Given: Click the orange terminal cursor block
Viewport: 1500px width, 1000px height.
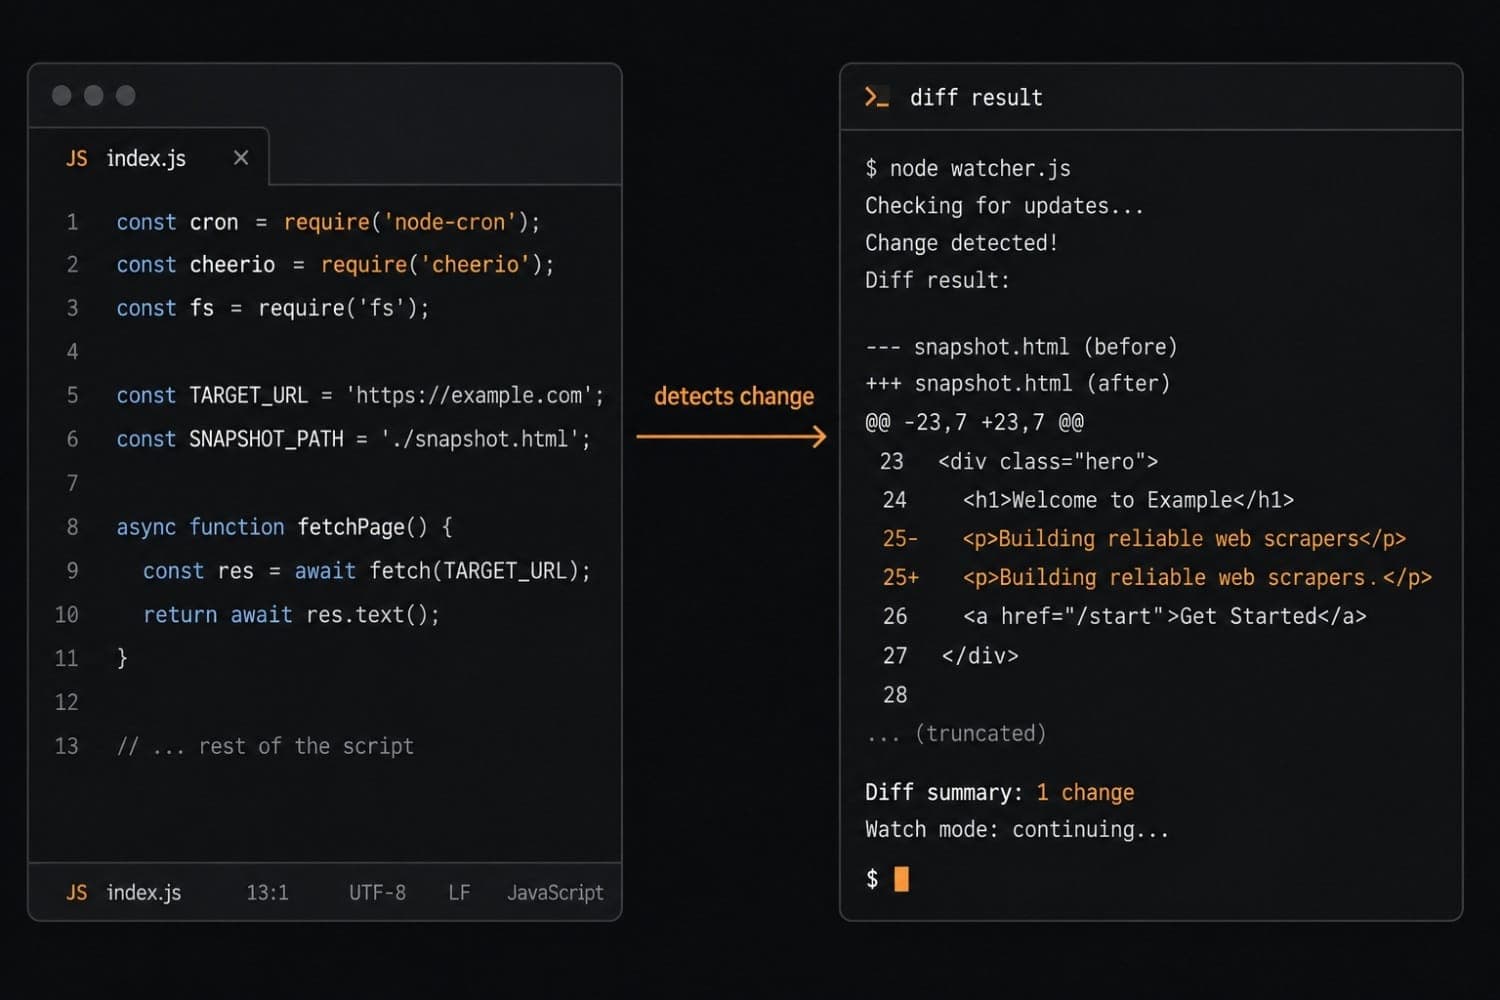Looking at the screenshot, I should click(901, 879).
